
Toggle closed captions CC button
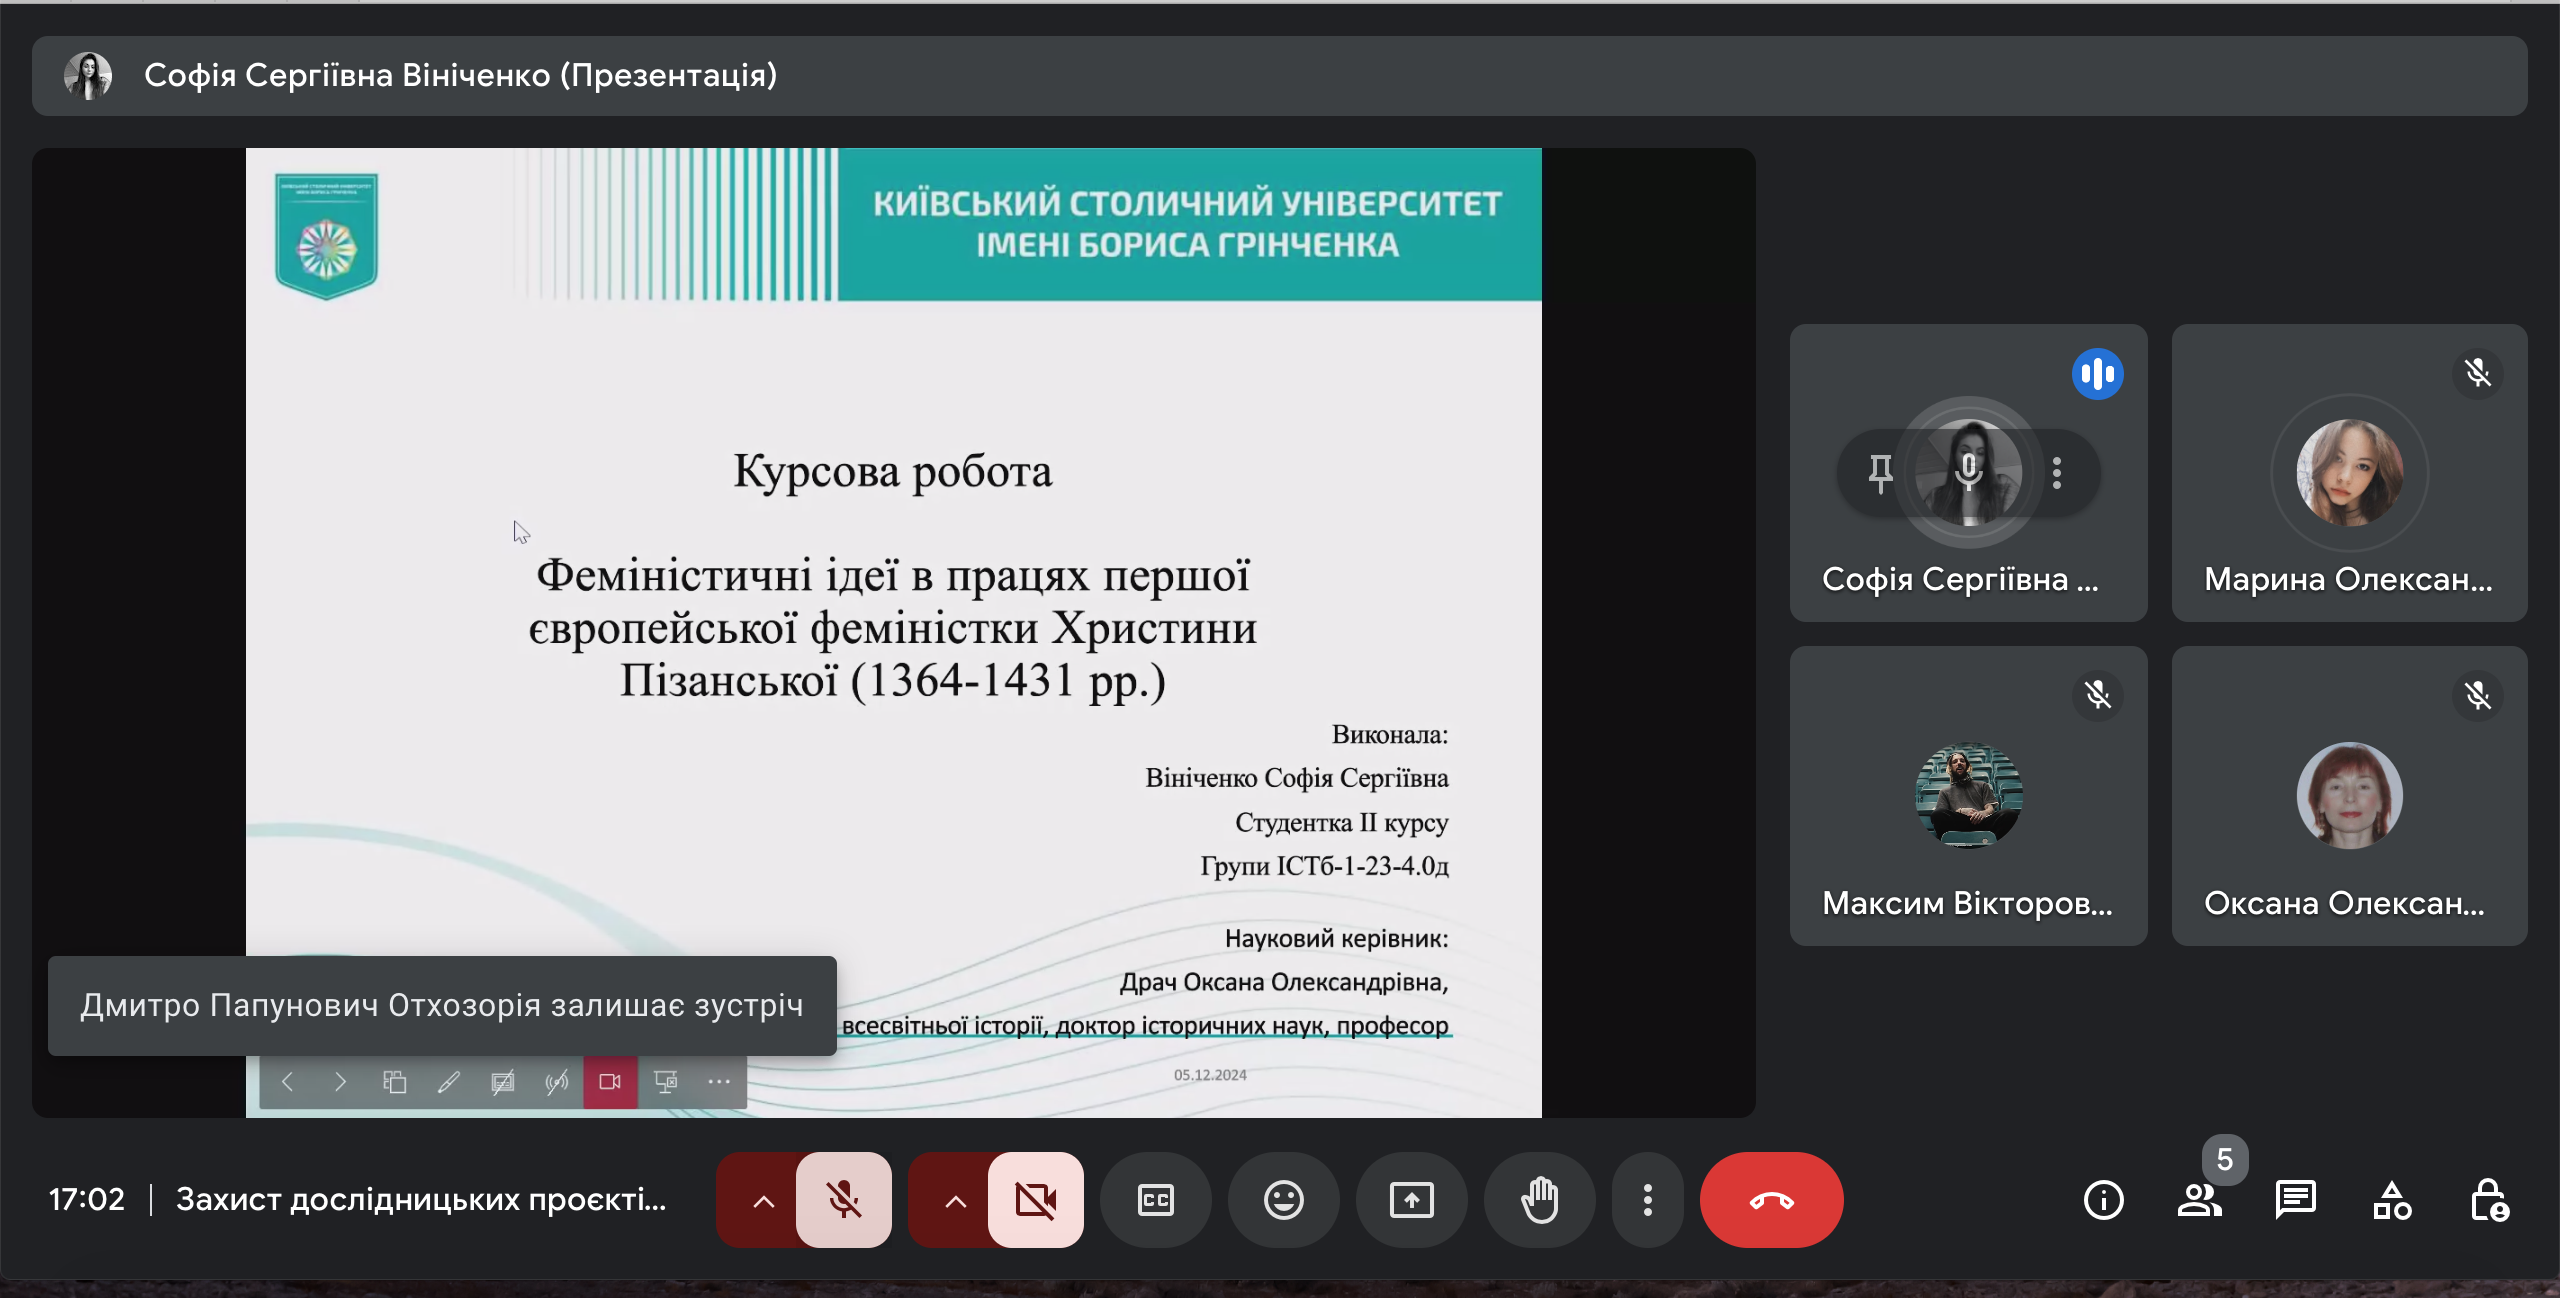(x=1155, y=1199)
